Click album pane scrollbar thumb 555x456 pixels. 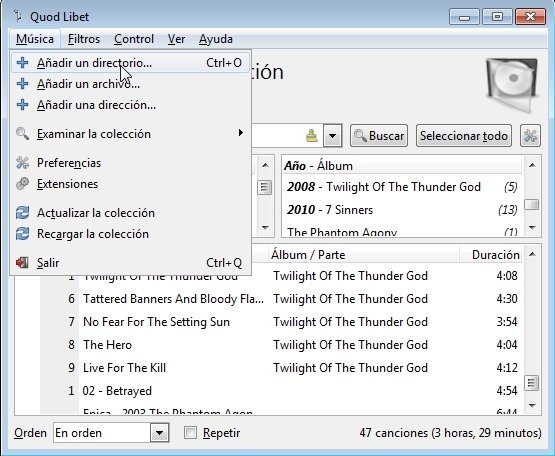(x=532, y=204)
